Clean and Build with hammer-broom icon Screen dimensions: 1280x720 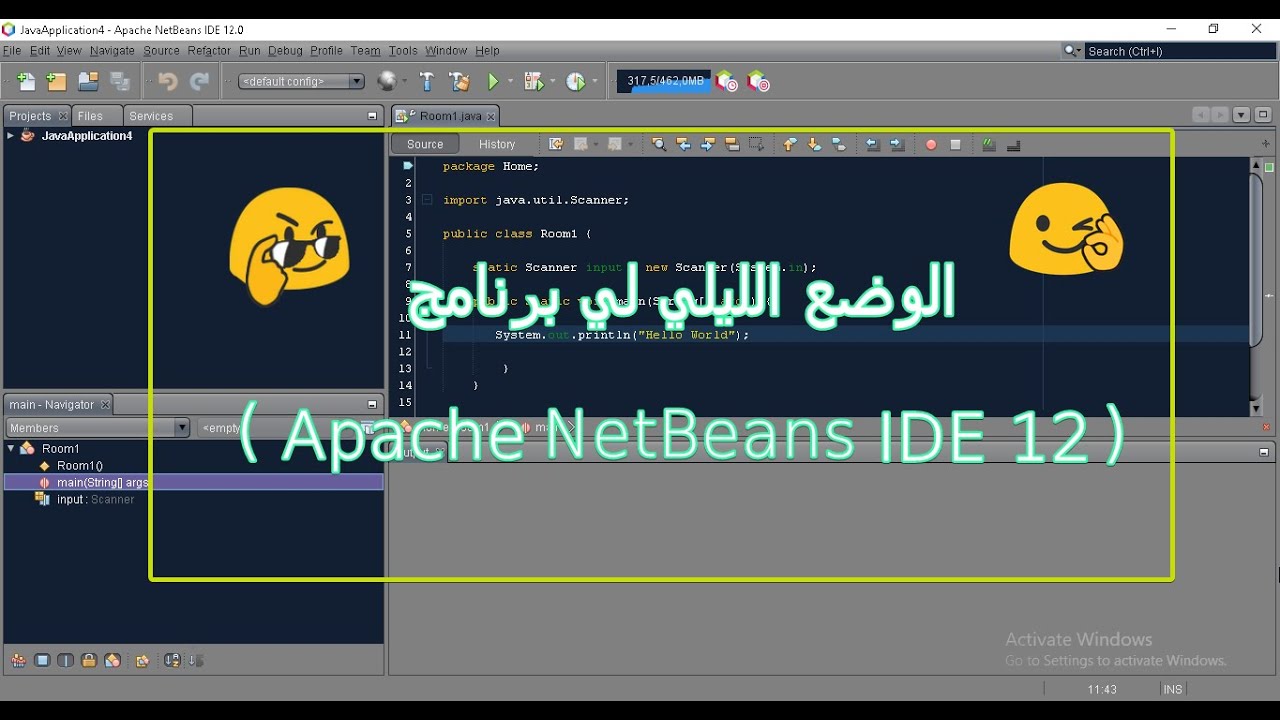point(459,82)
